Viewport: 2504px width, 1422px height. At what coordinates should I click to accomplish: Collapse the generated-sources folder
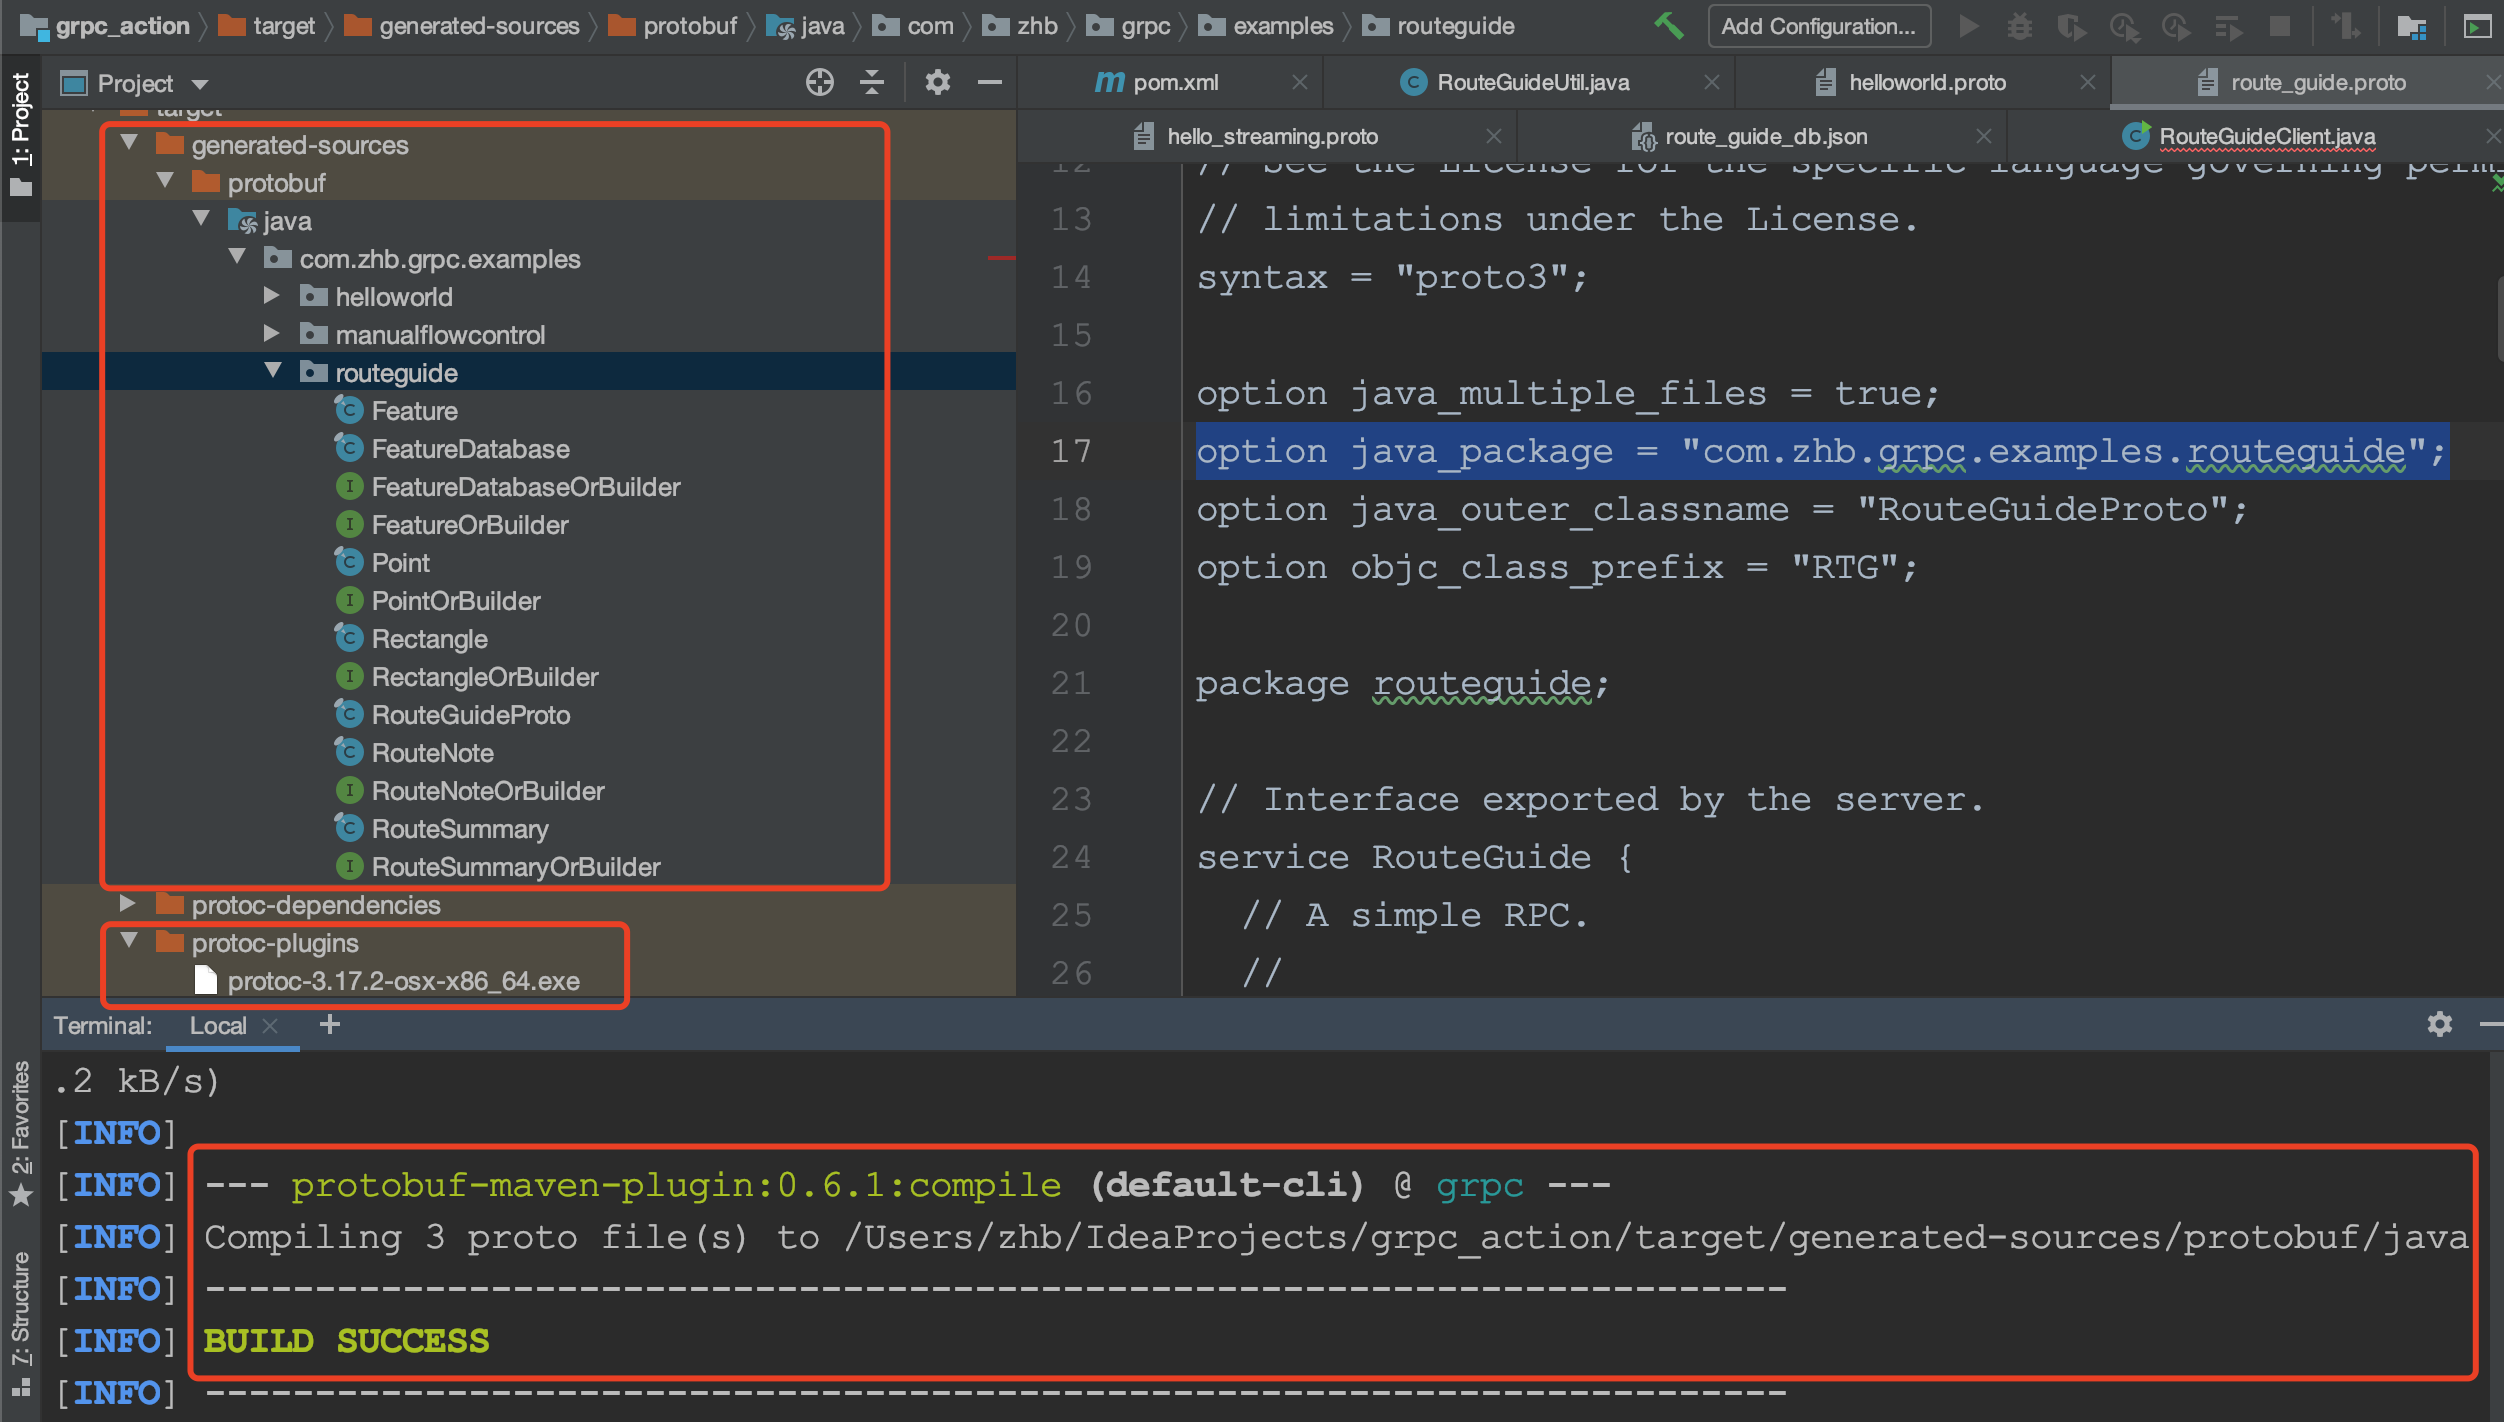[129, 143]
